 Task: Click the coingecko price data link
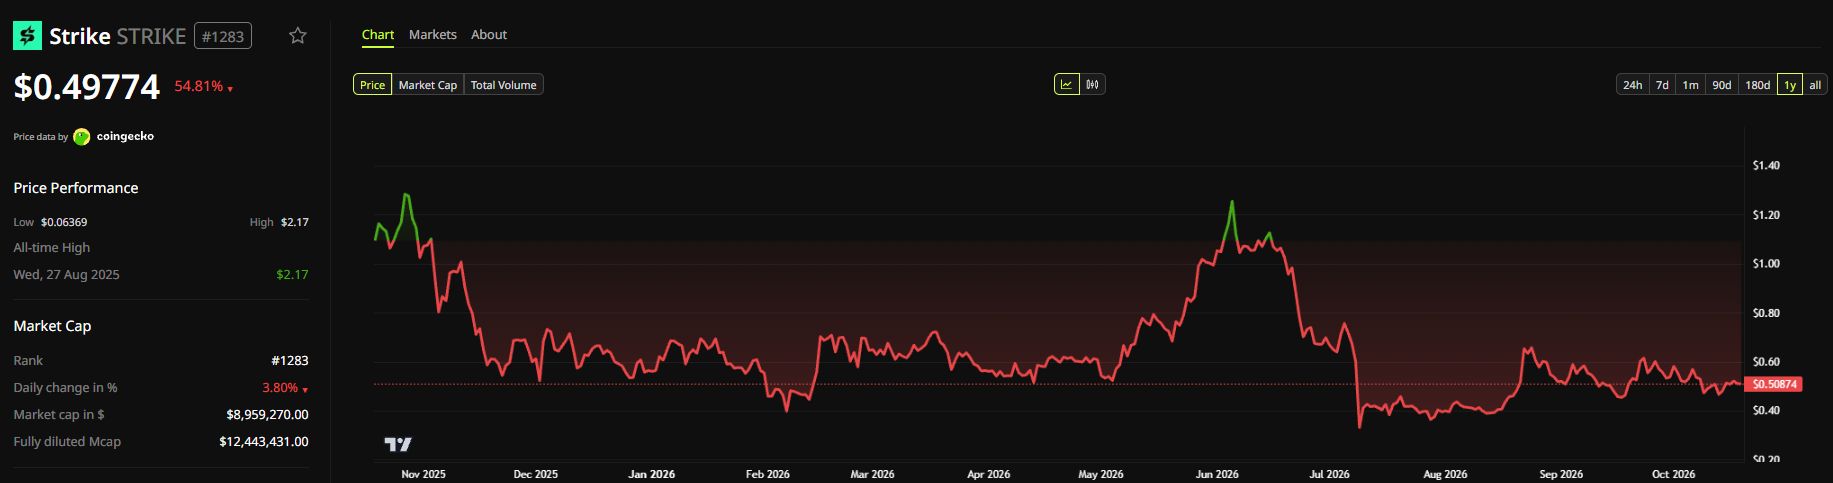pos(125,136)
